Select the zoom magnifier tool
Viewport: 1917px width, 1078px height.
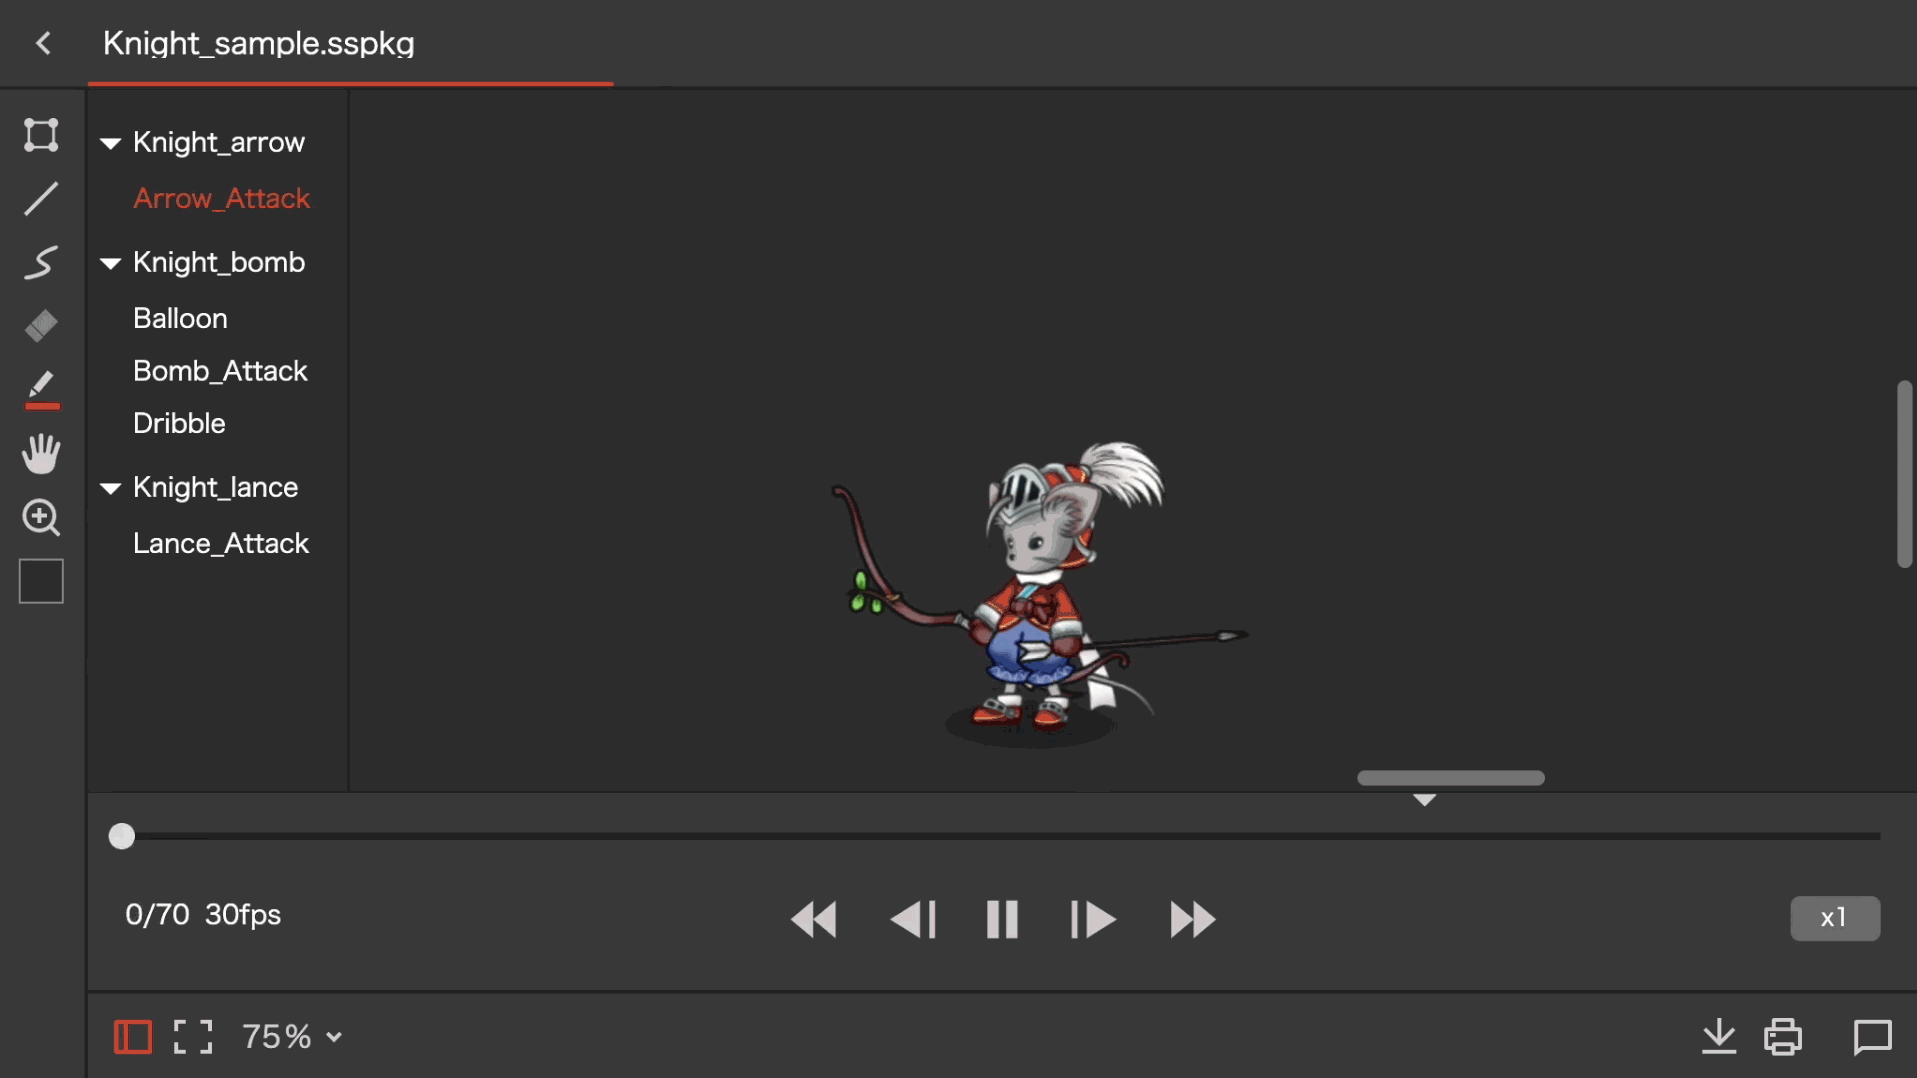point(41,518)
